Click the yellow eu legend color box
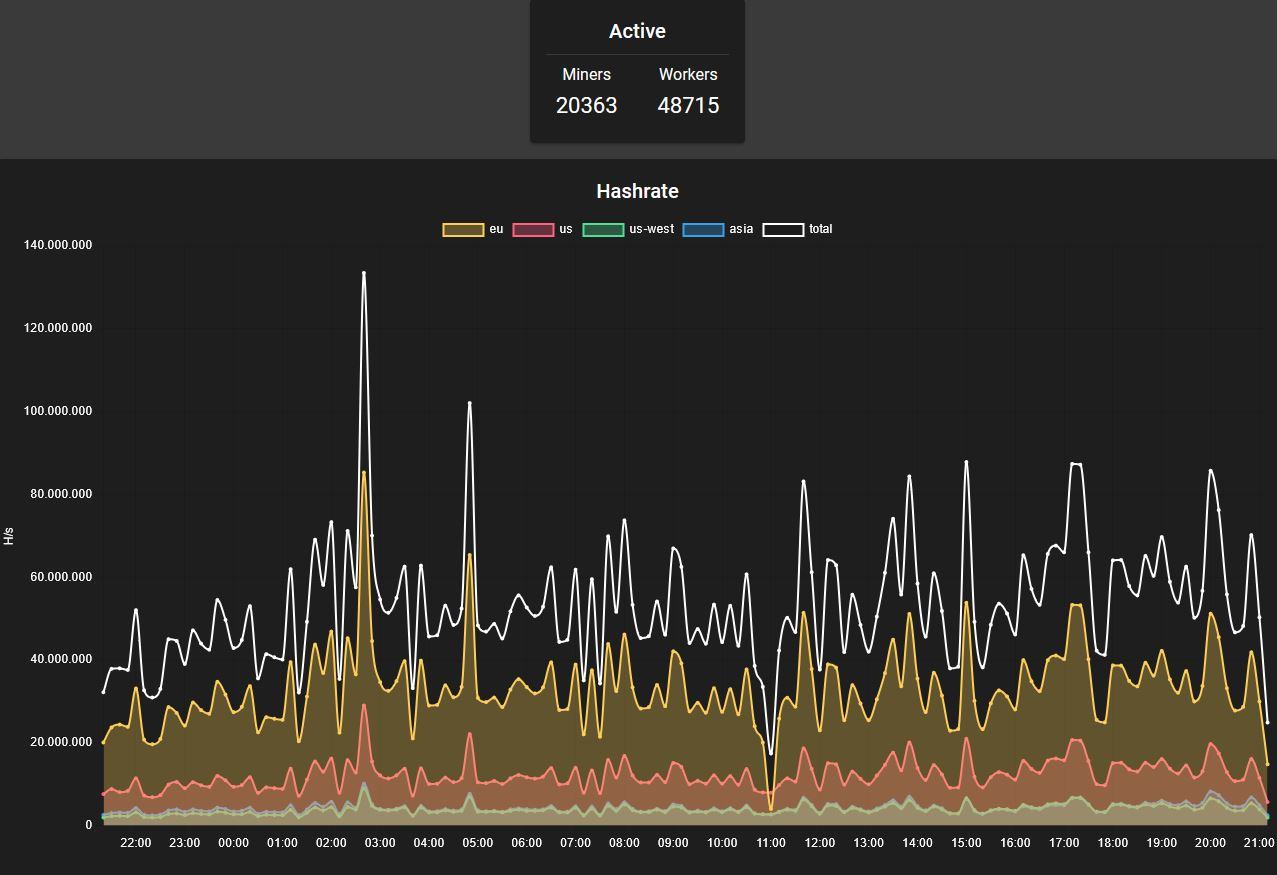 coord(463,230)
